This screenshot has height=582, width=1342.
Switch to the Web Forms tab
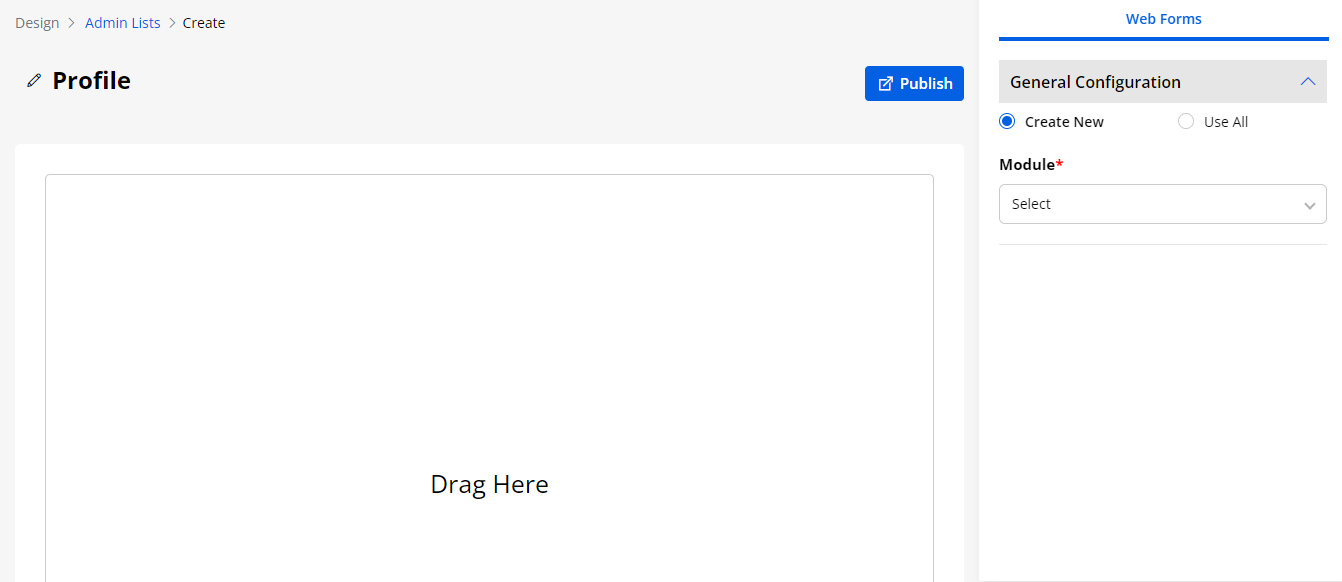tap(1163, 19)
